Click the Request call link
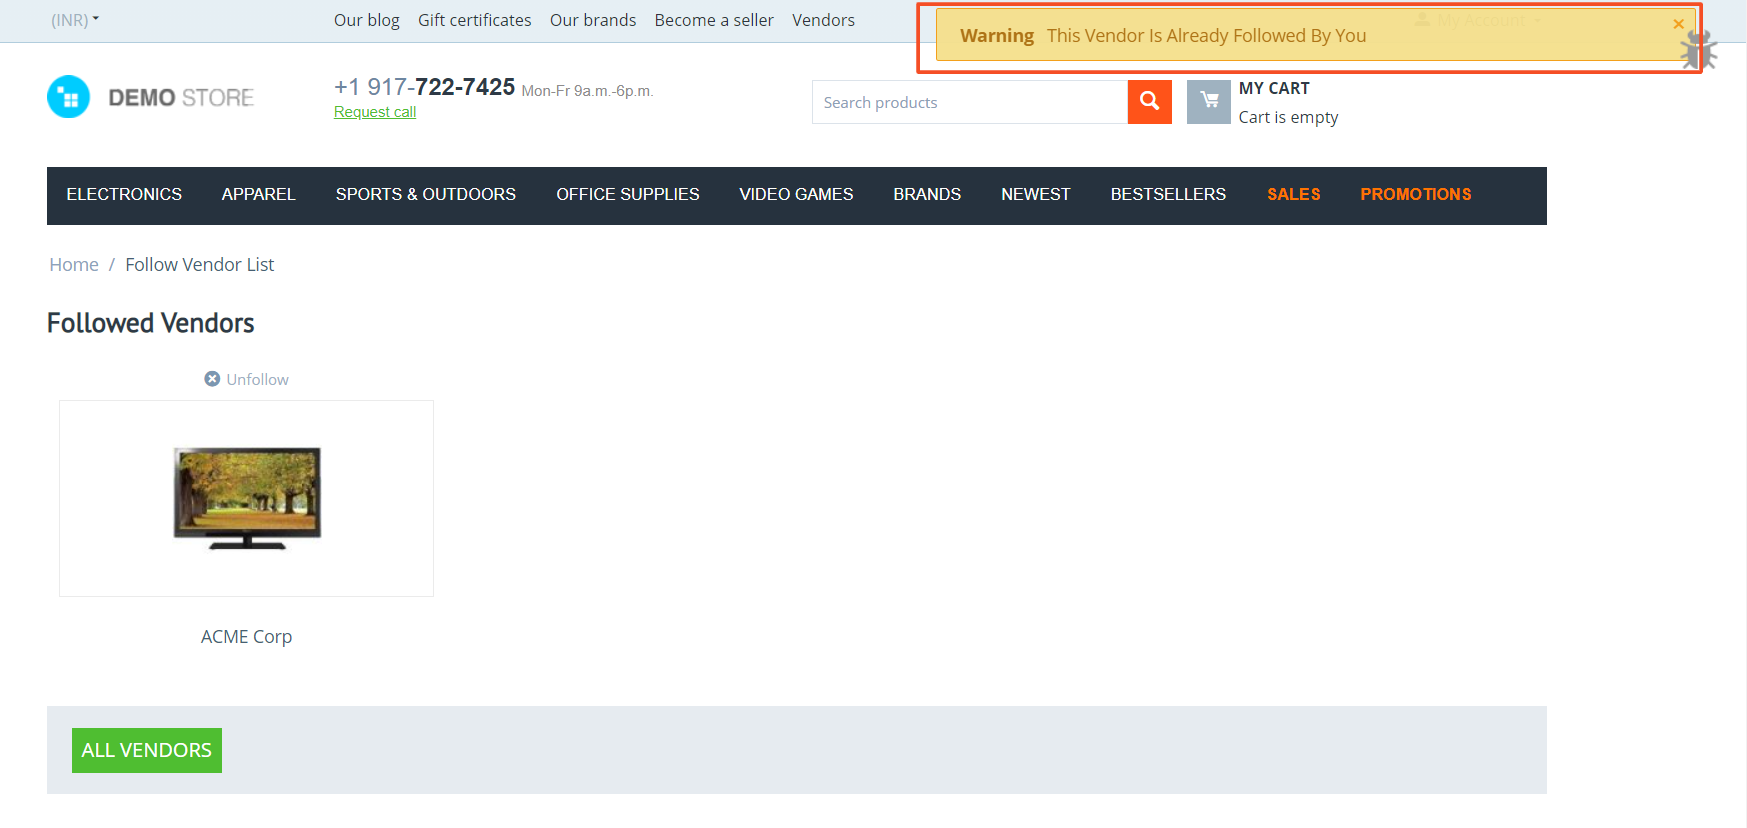Image resolution: width=1747 pixels, height=828 pixels. pyautogui.click(x=375, y=112)
